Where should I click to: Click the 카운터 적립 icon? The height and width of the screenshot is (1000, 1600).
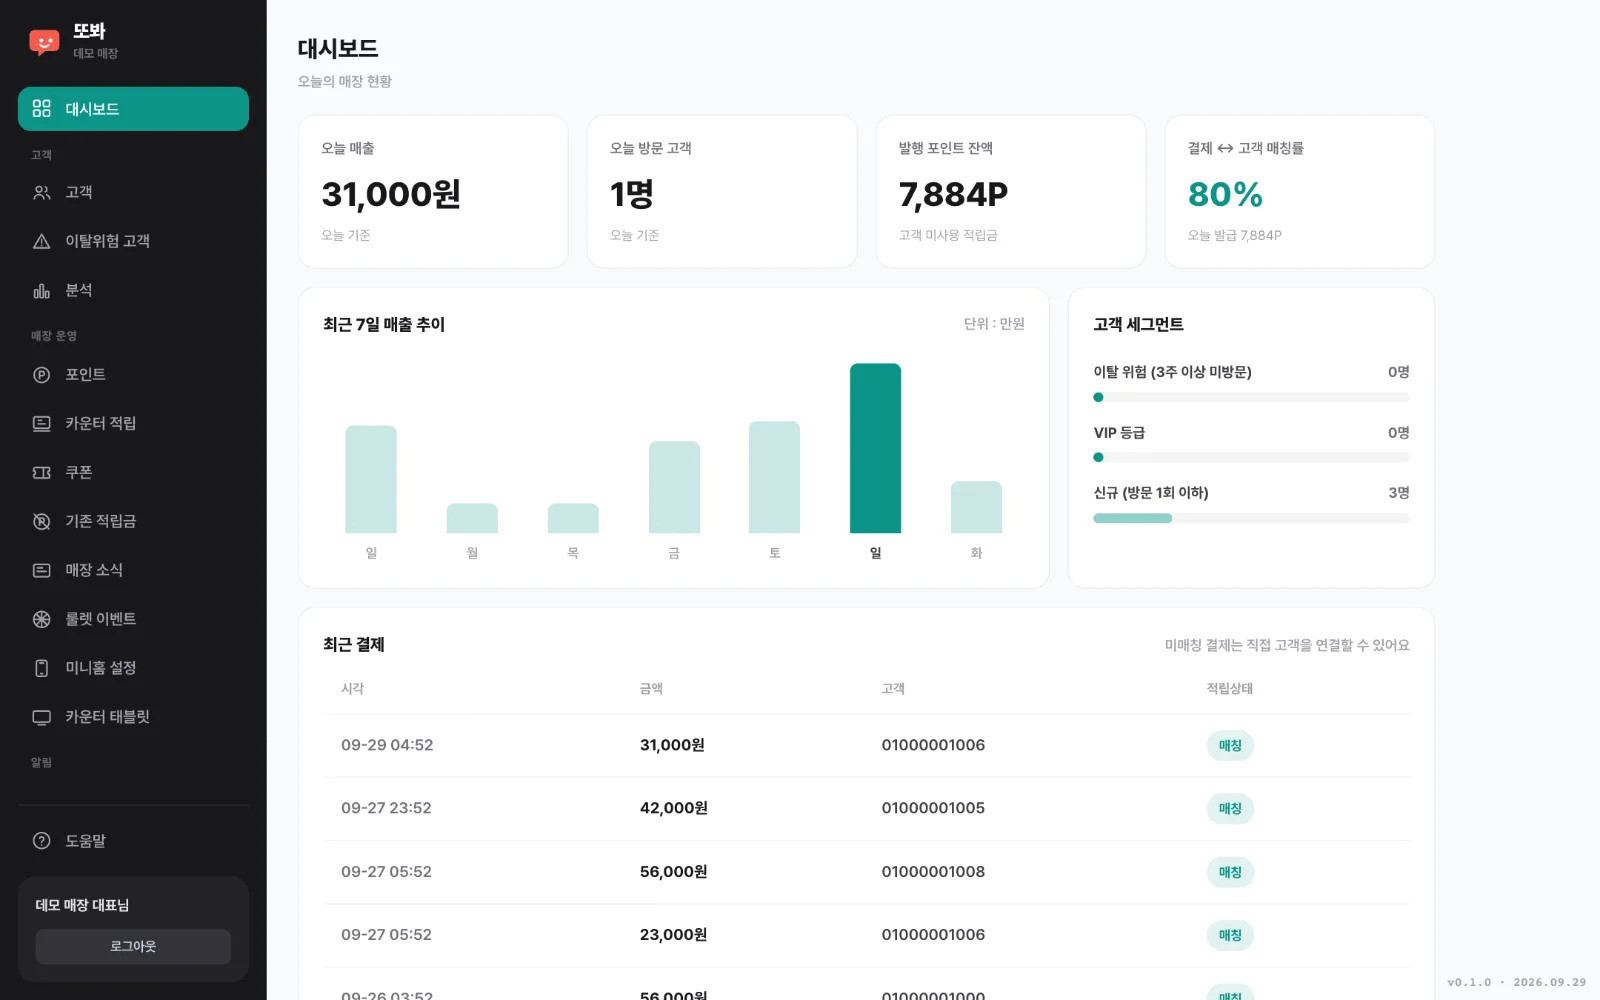41,423
